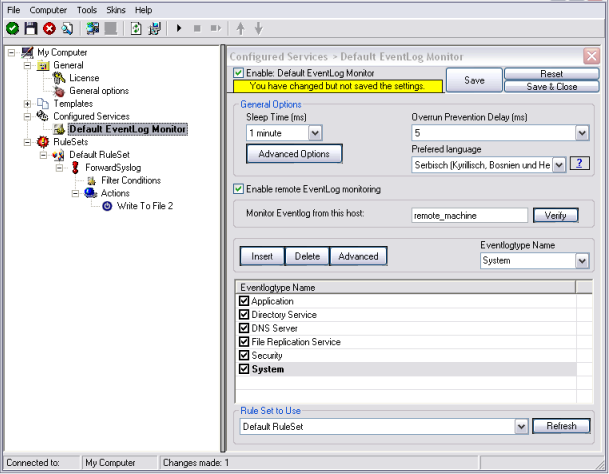
Task: Open the Tools menu
Action: tap(87, 10)
